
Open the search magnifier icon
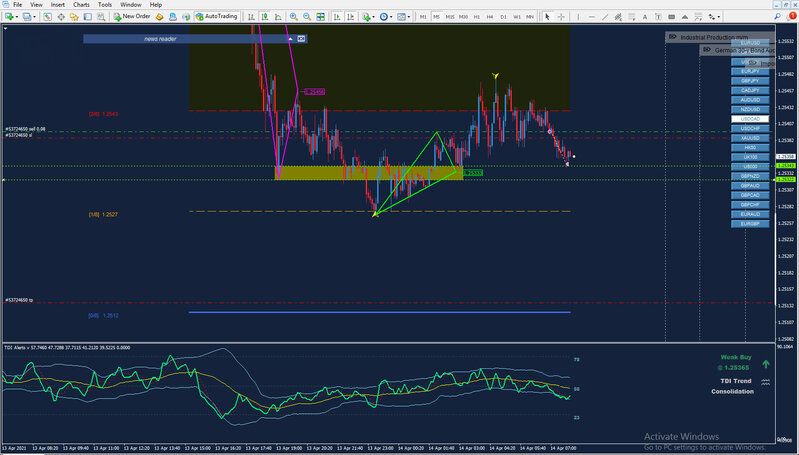(778, 16)
